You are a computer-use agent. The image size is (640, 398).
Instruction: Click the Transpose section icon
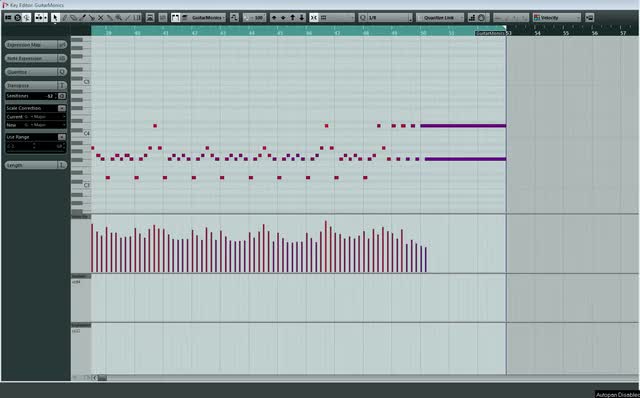[x=62, y=85]
